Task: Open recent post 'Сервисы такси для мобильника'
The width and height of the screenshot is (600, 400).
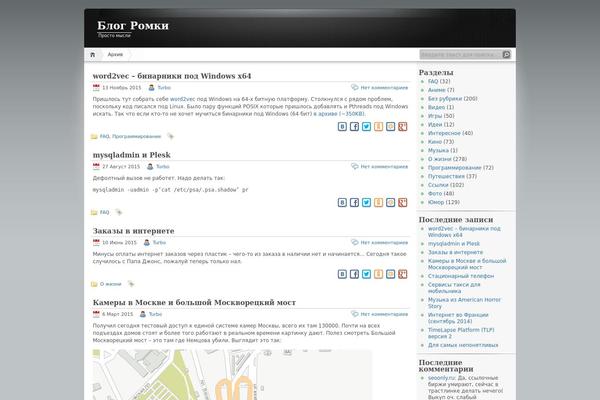Action: coord(454,288)
